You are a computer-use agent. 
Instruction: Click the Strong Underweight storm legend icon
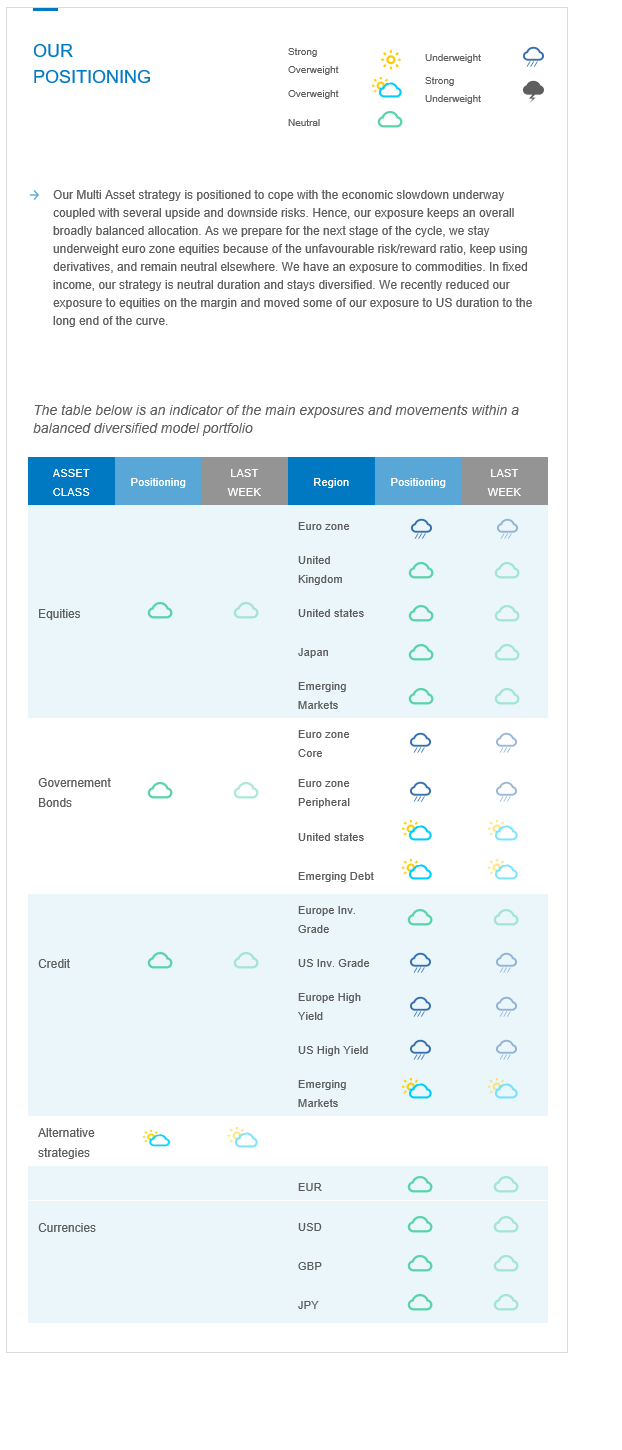[534, 91]
